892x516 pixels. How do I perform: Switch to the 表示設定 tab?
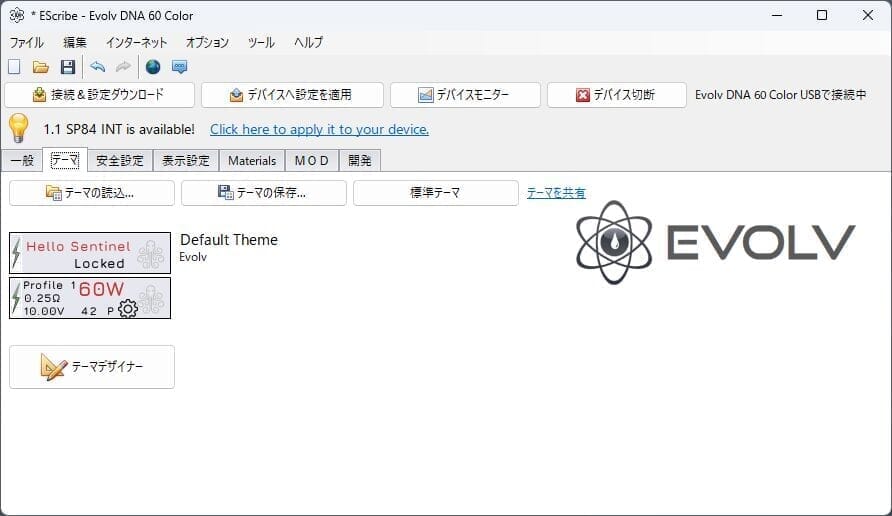186,161
